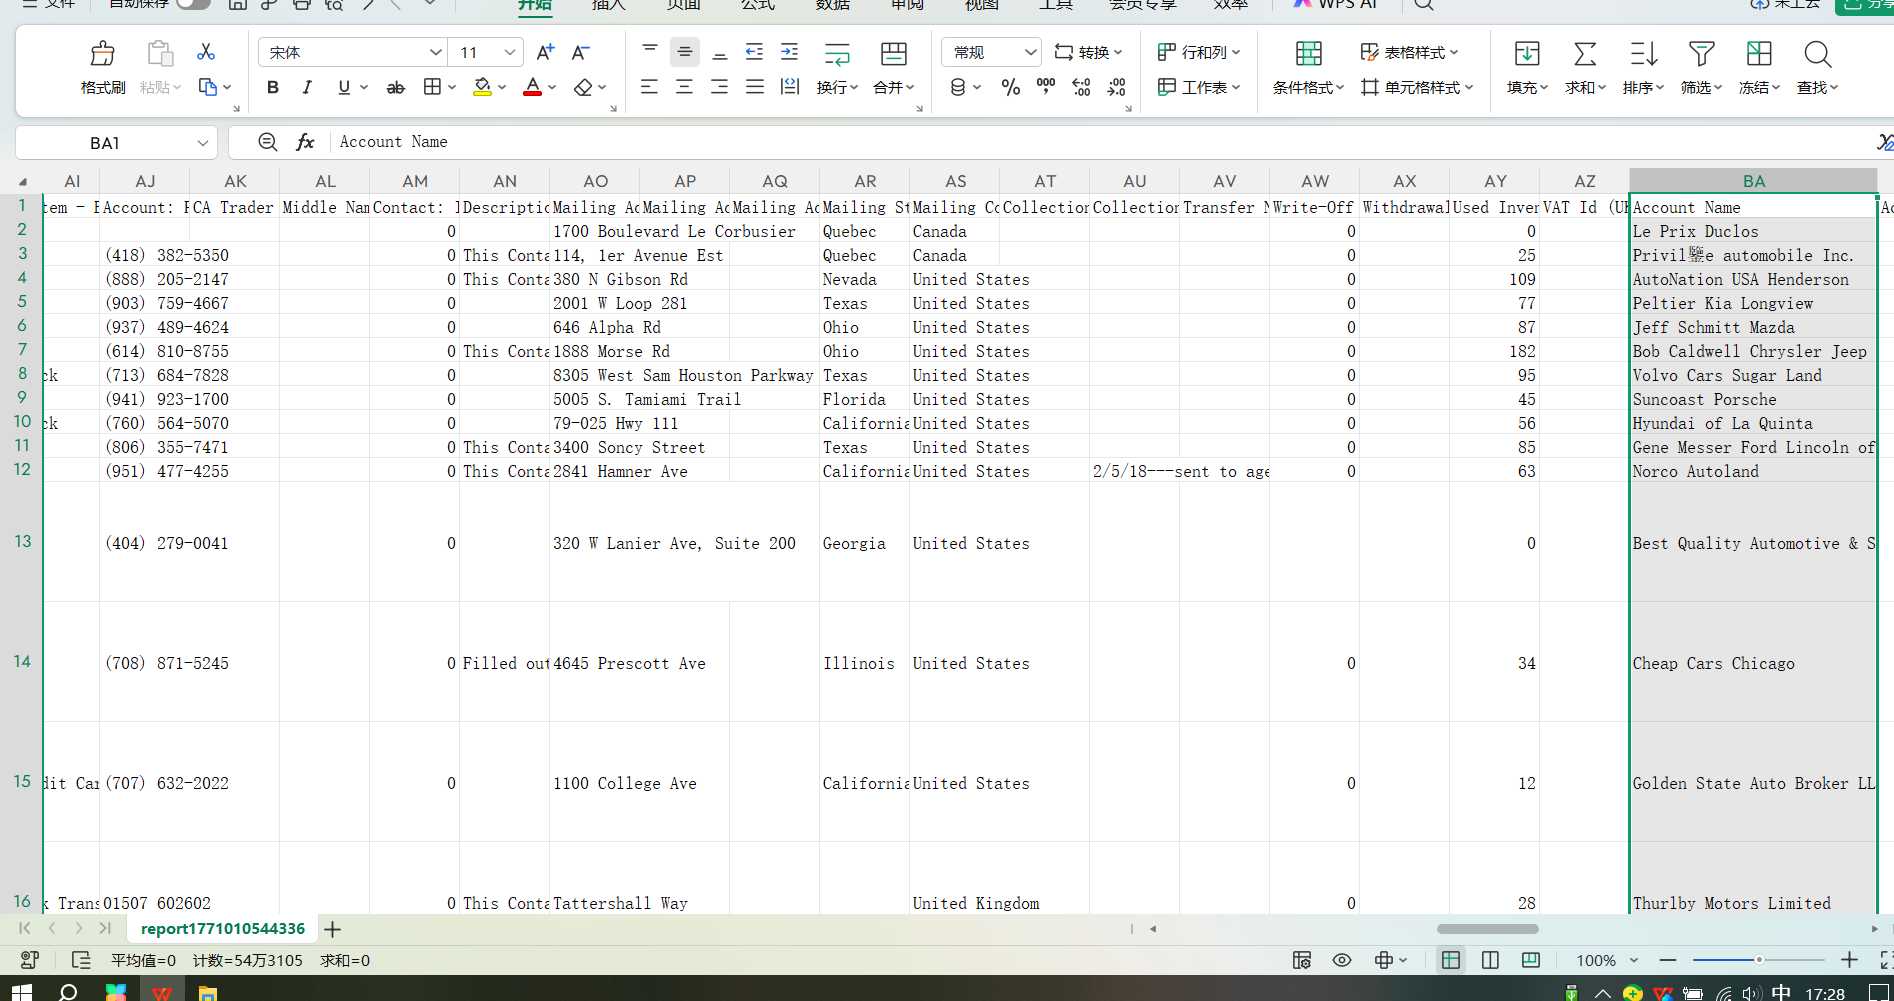Screen dimensions: 1894x1001
Task: Open the 转换 convert dropdown
Action: [x=1088, y=52]
